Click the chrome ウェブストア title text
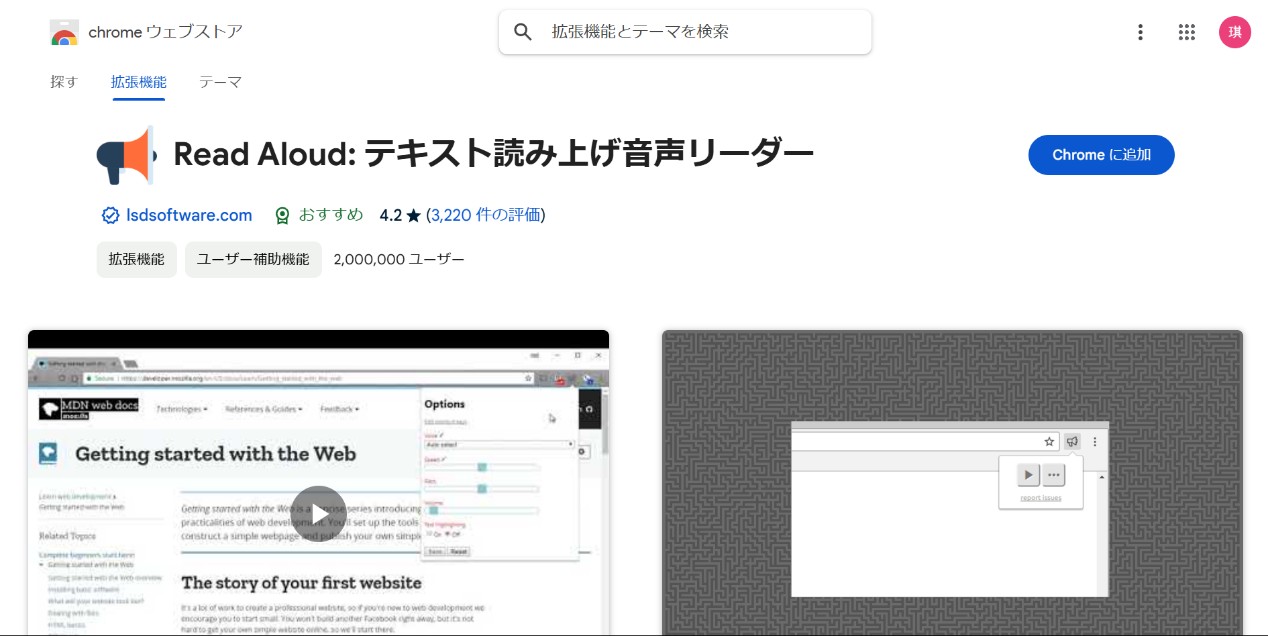 [x=165, y=32]
